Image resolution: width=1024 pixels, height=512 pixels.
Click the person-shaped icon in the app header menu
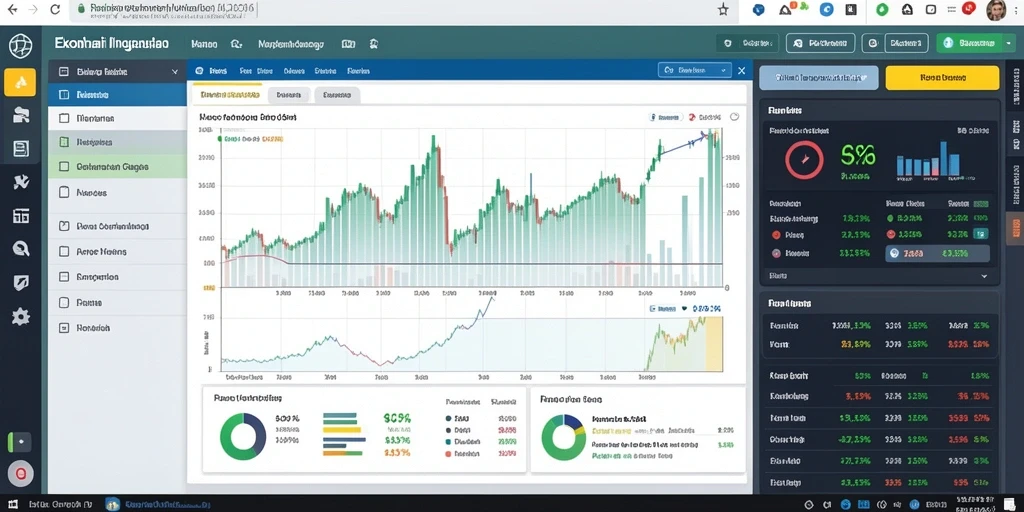[374, 44]
